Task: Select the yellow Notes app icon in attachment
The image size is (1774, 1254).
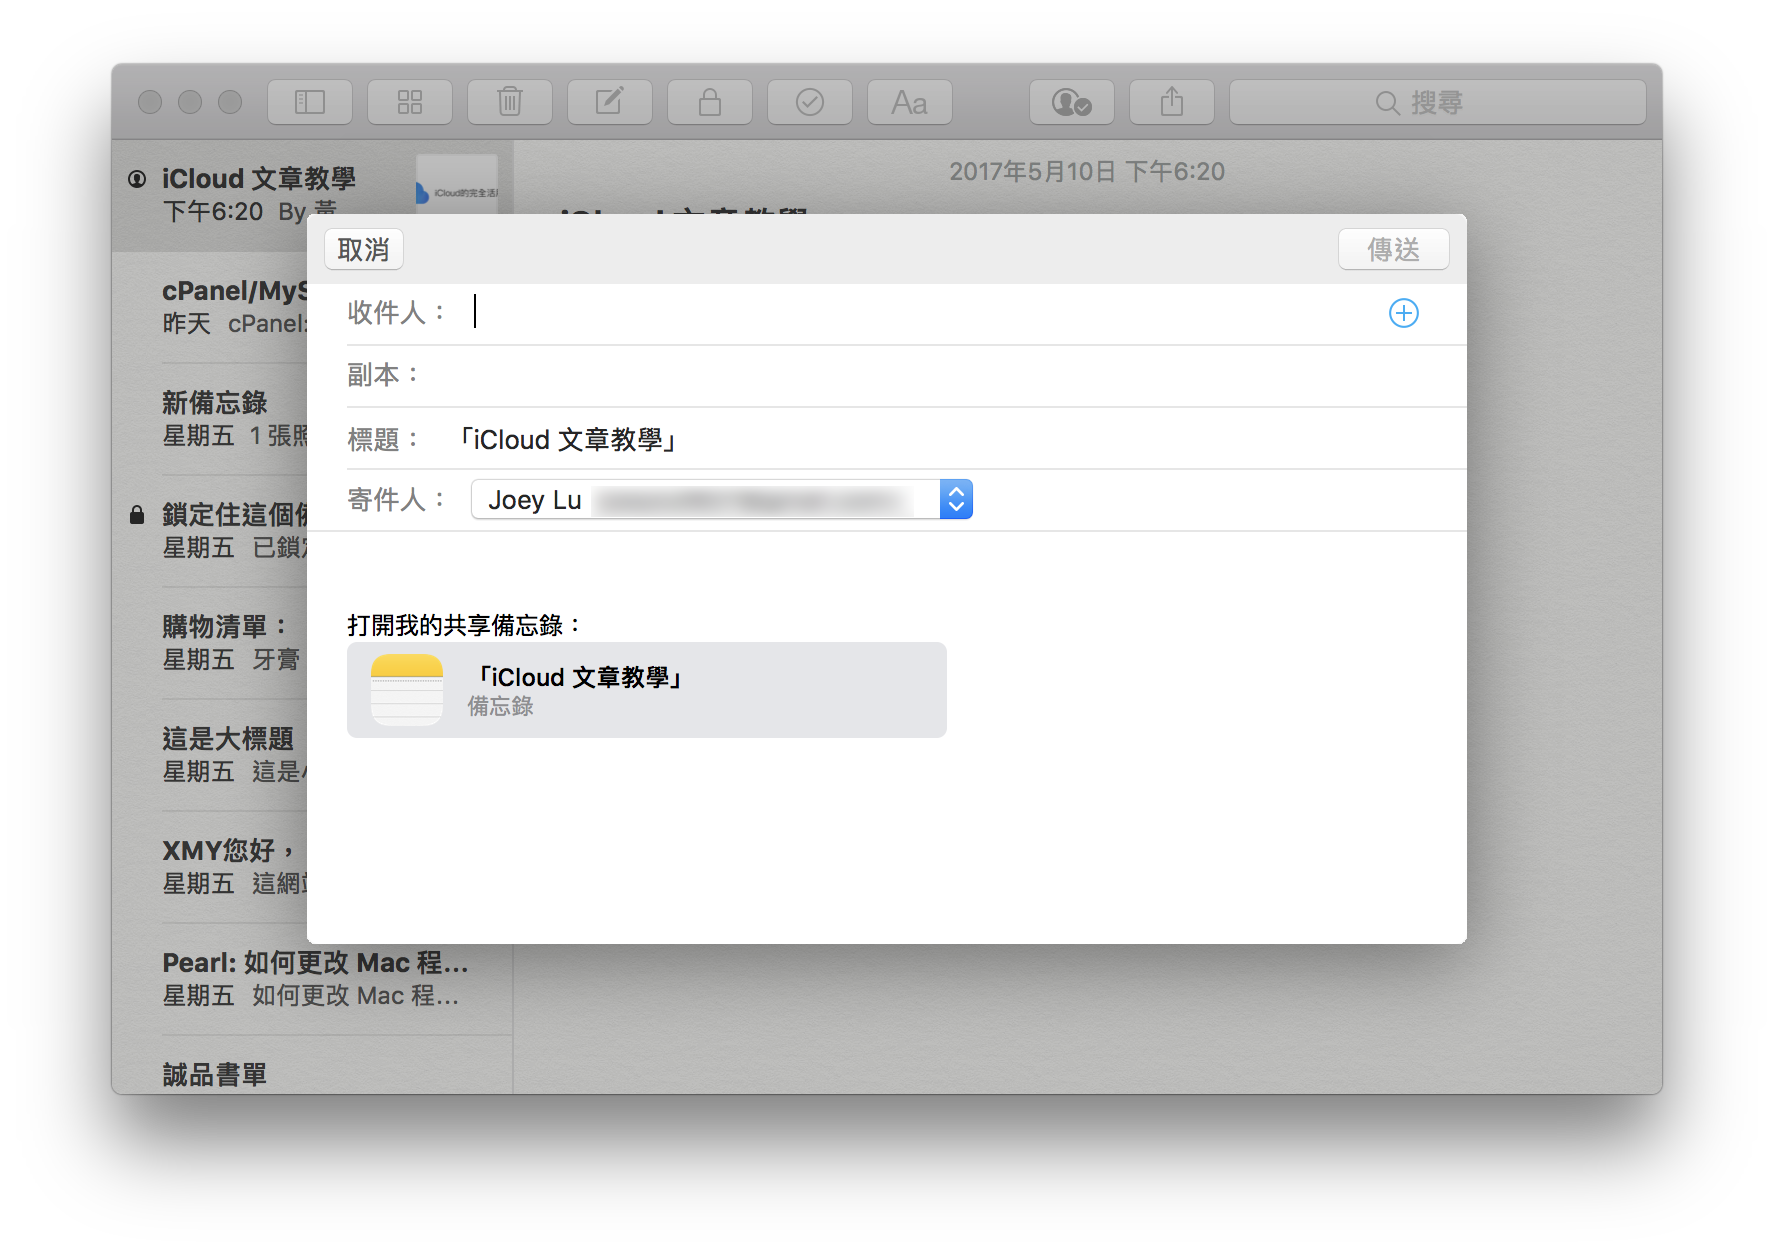Action: (x=407, y=690)
